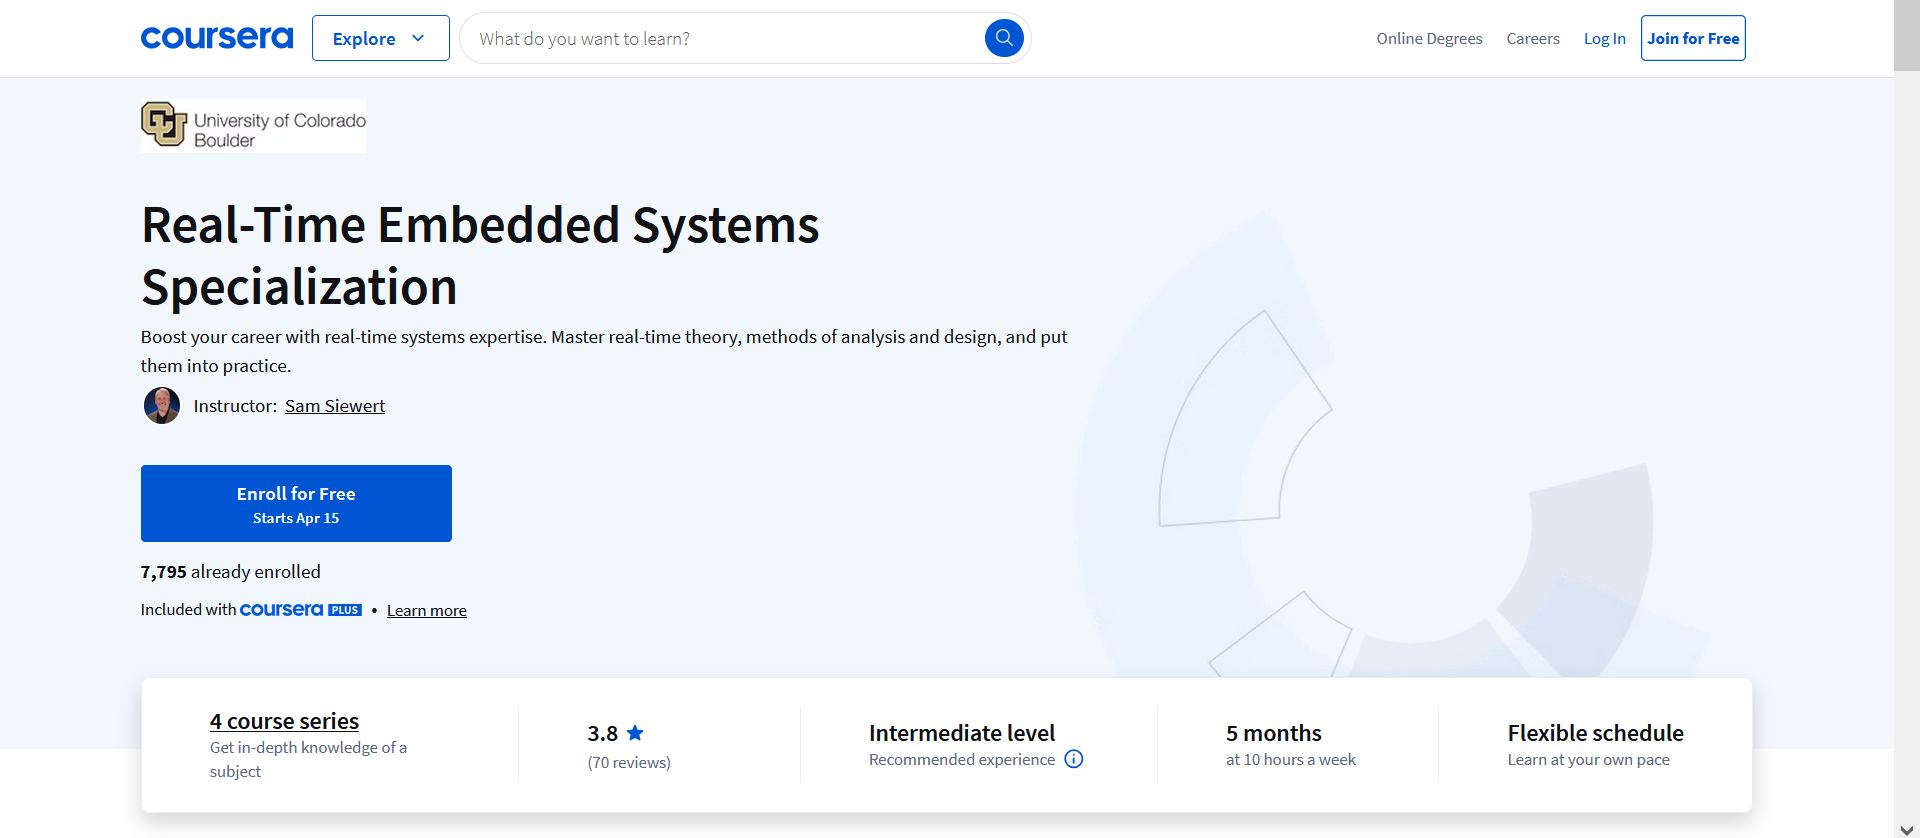The height and width of the screenshot is (838, 1920).
Task: Open instructor Sam Siewert's profile link
Action: point(335,406)
